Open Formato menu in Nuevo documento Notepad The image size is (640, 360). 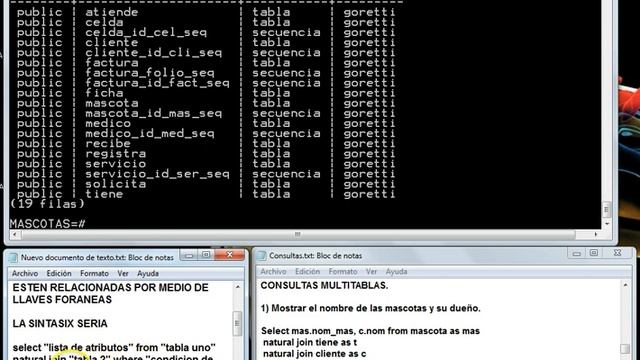click(94, 273)
